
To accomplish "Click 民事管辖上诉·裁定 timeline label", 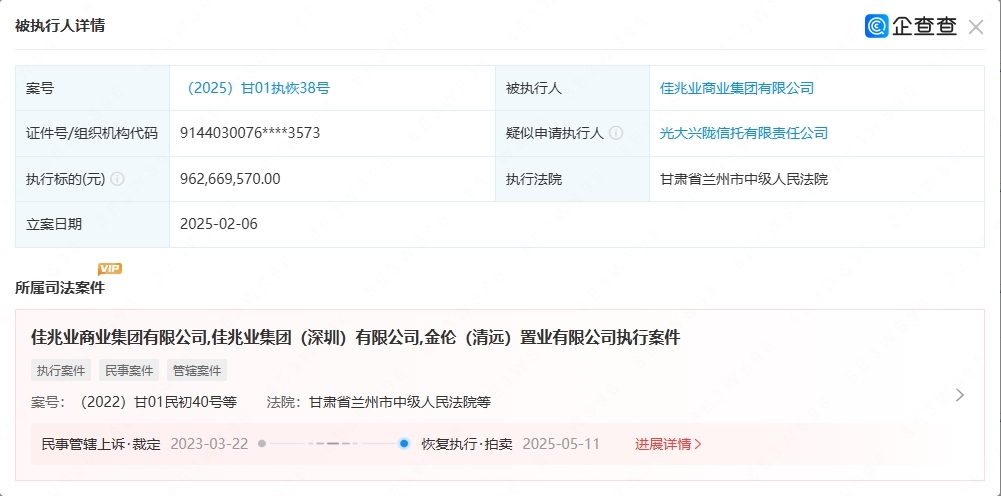I will pos(101,444).
